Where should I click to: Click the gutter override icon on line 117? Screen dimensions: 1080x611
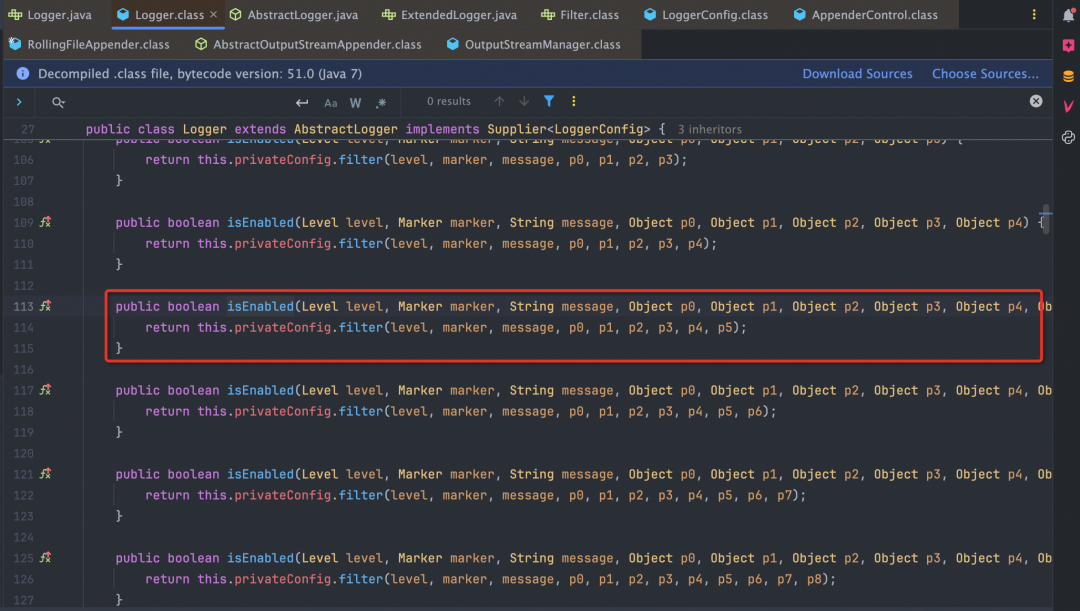coord(45,390)
